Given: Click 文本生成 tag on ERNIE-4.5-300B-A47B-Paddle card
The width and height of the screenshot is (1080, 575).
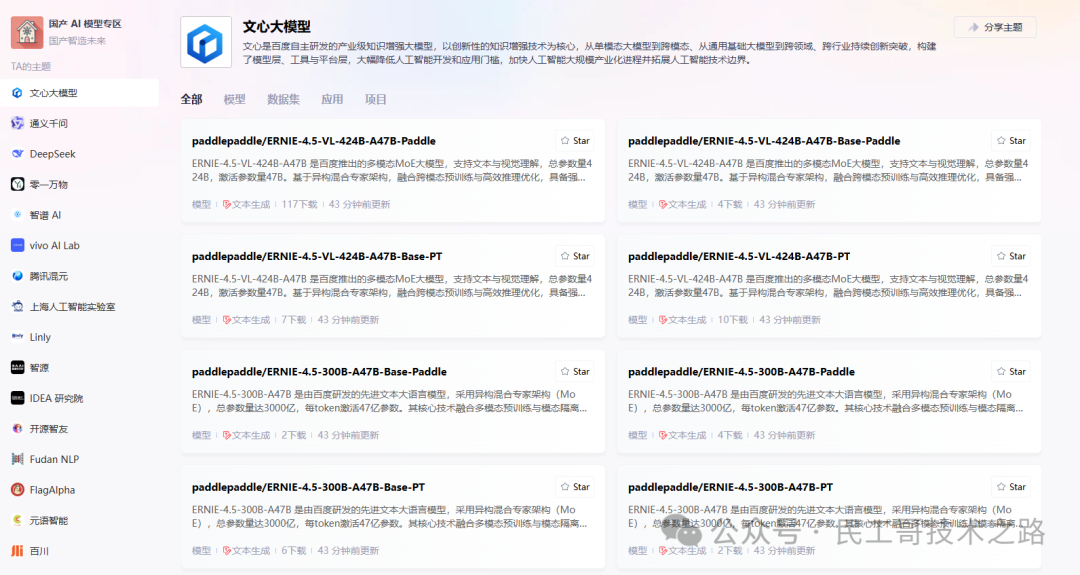Looking at the screenshot, I should coord(683,435).
